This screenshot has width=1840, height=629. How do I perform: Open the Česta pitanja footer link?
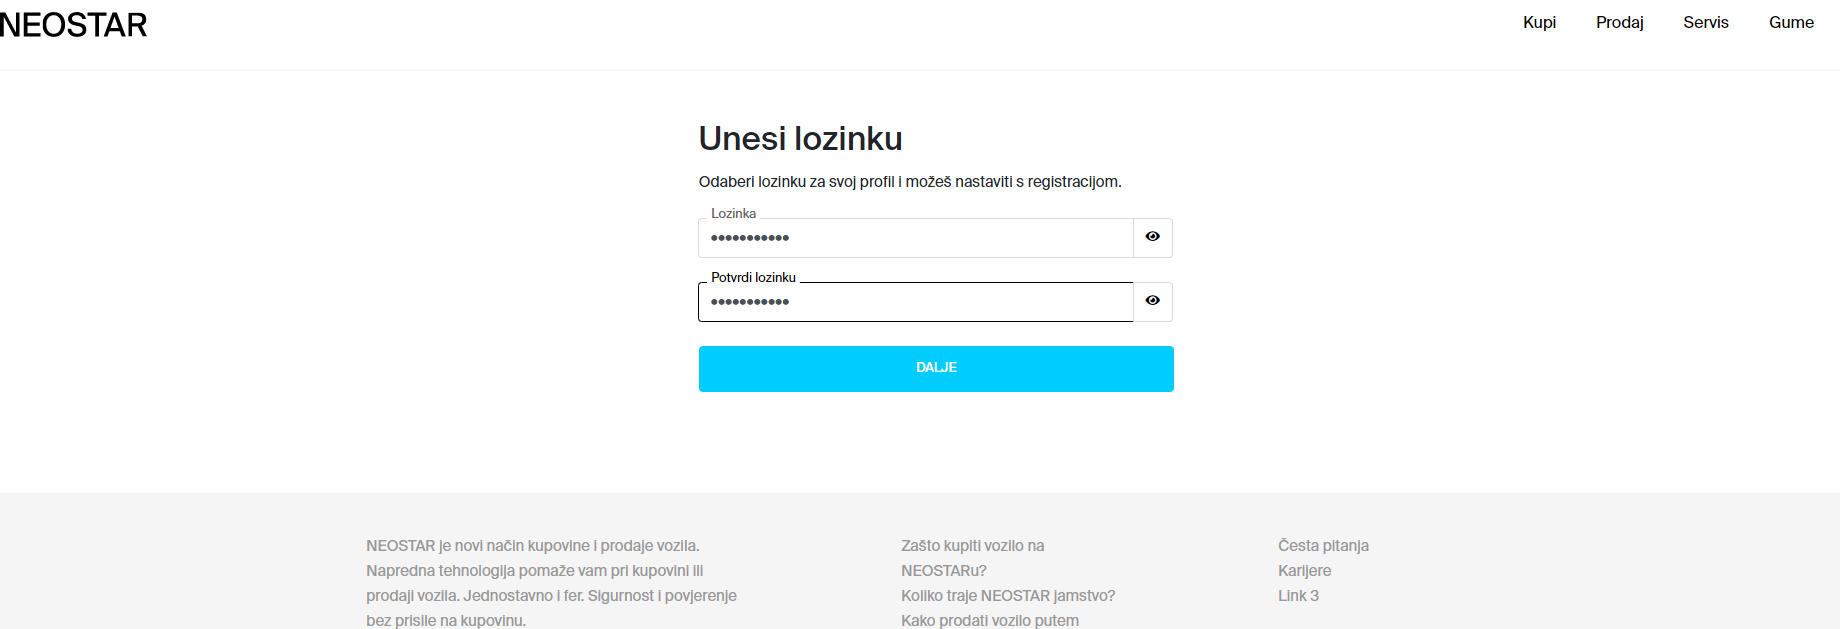pos(1323,546)
